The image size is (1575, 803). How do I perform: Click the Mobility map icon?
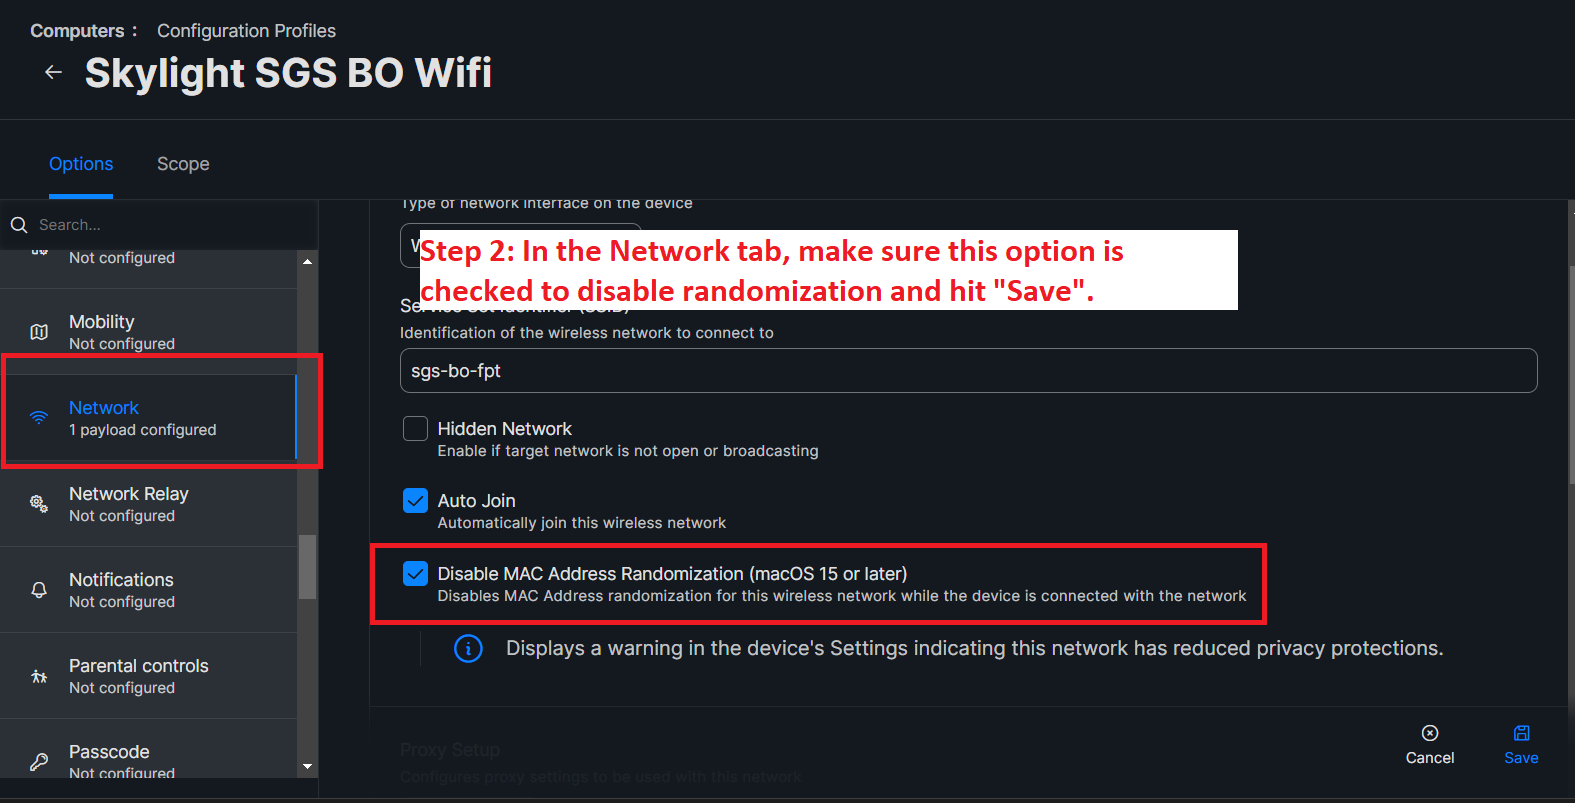[x=39, y=332]
